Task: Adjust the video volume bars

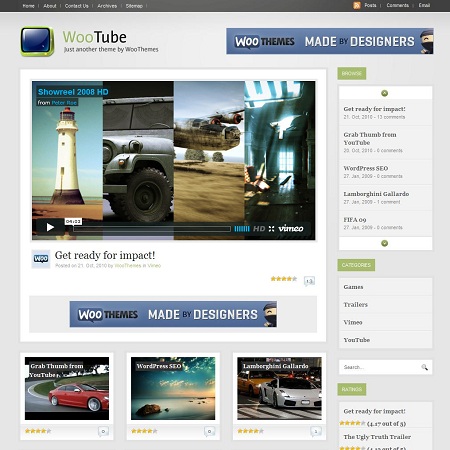Action: pyautogui.click(x=242, y=229)
